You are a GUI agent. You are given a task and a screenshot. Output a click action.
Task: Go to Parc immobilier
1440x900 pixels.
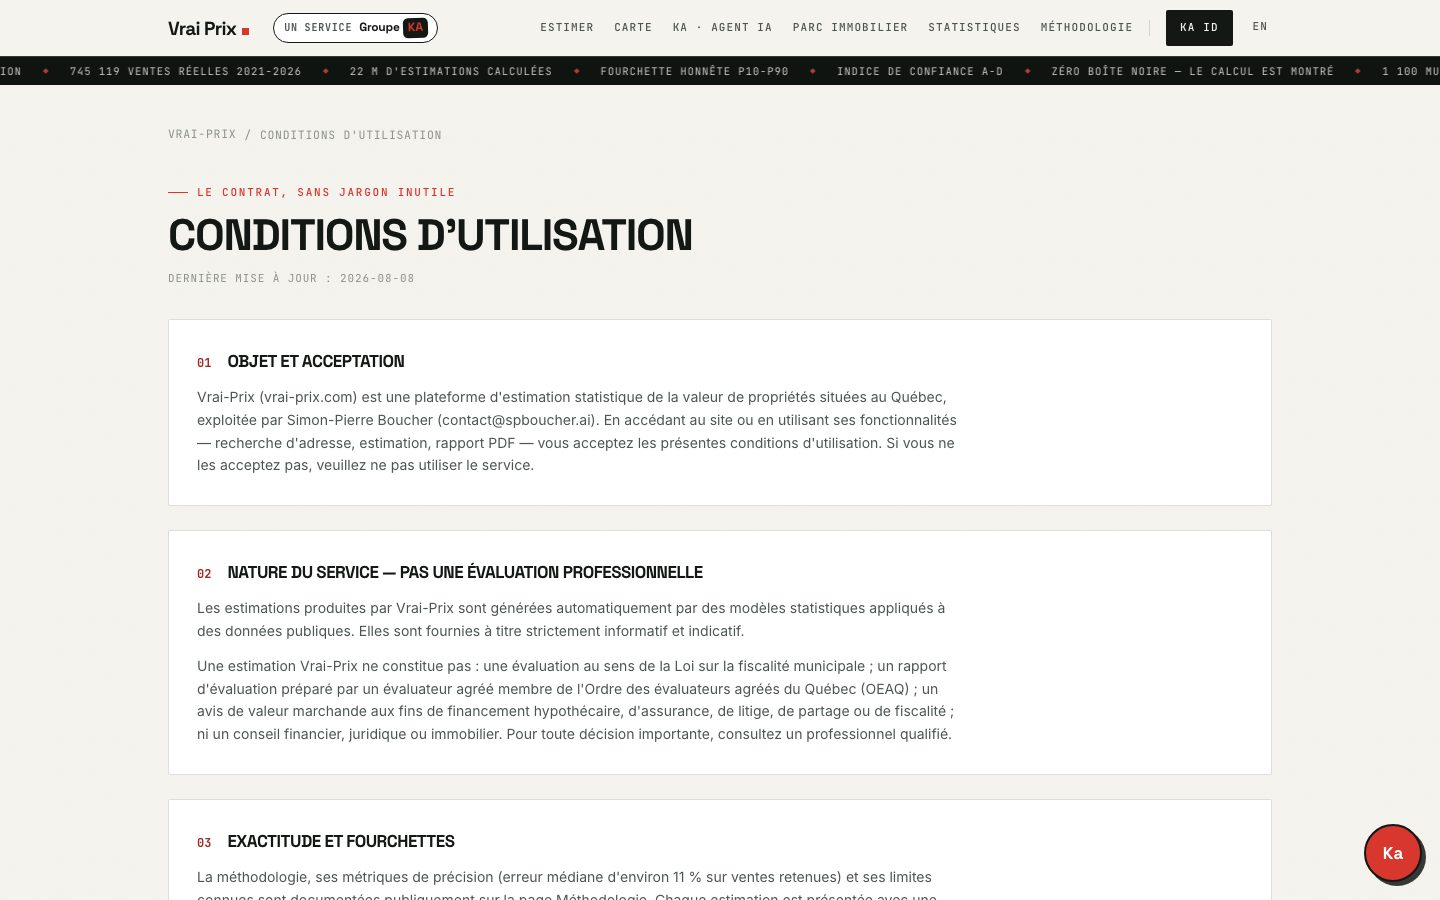850,28
